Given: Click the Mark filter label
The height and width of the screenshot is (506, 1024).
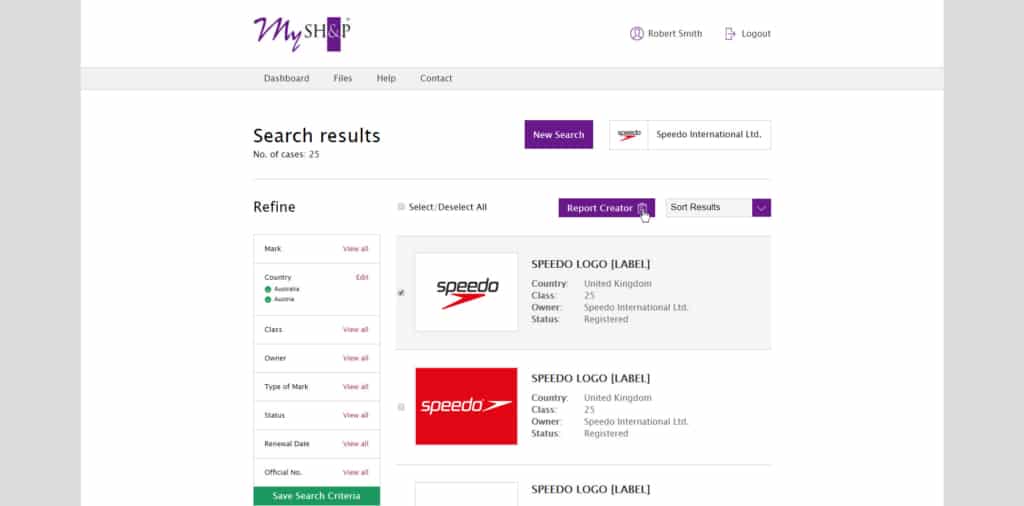Looking at the screenshot, I should pyautogui.click(x=272, y=249).
